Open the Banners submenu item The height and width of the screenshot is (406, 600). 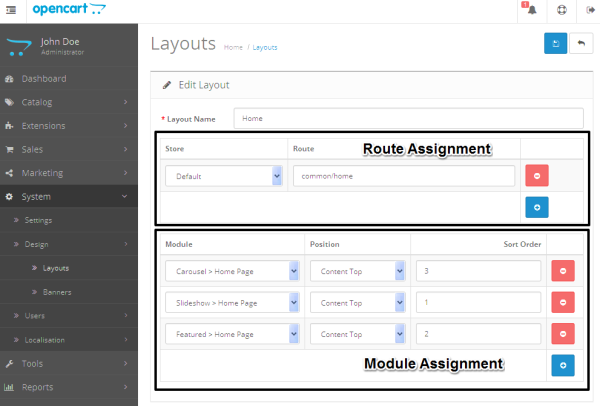click(x=69, y=292)
